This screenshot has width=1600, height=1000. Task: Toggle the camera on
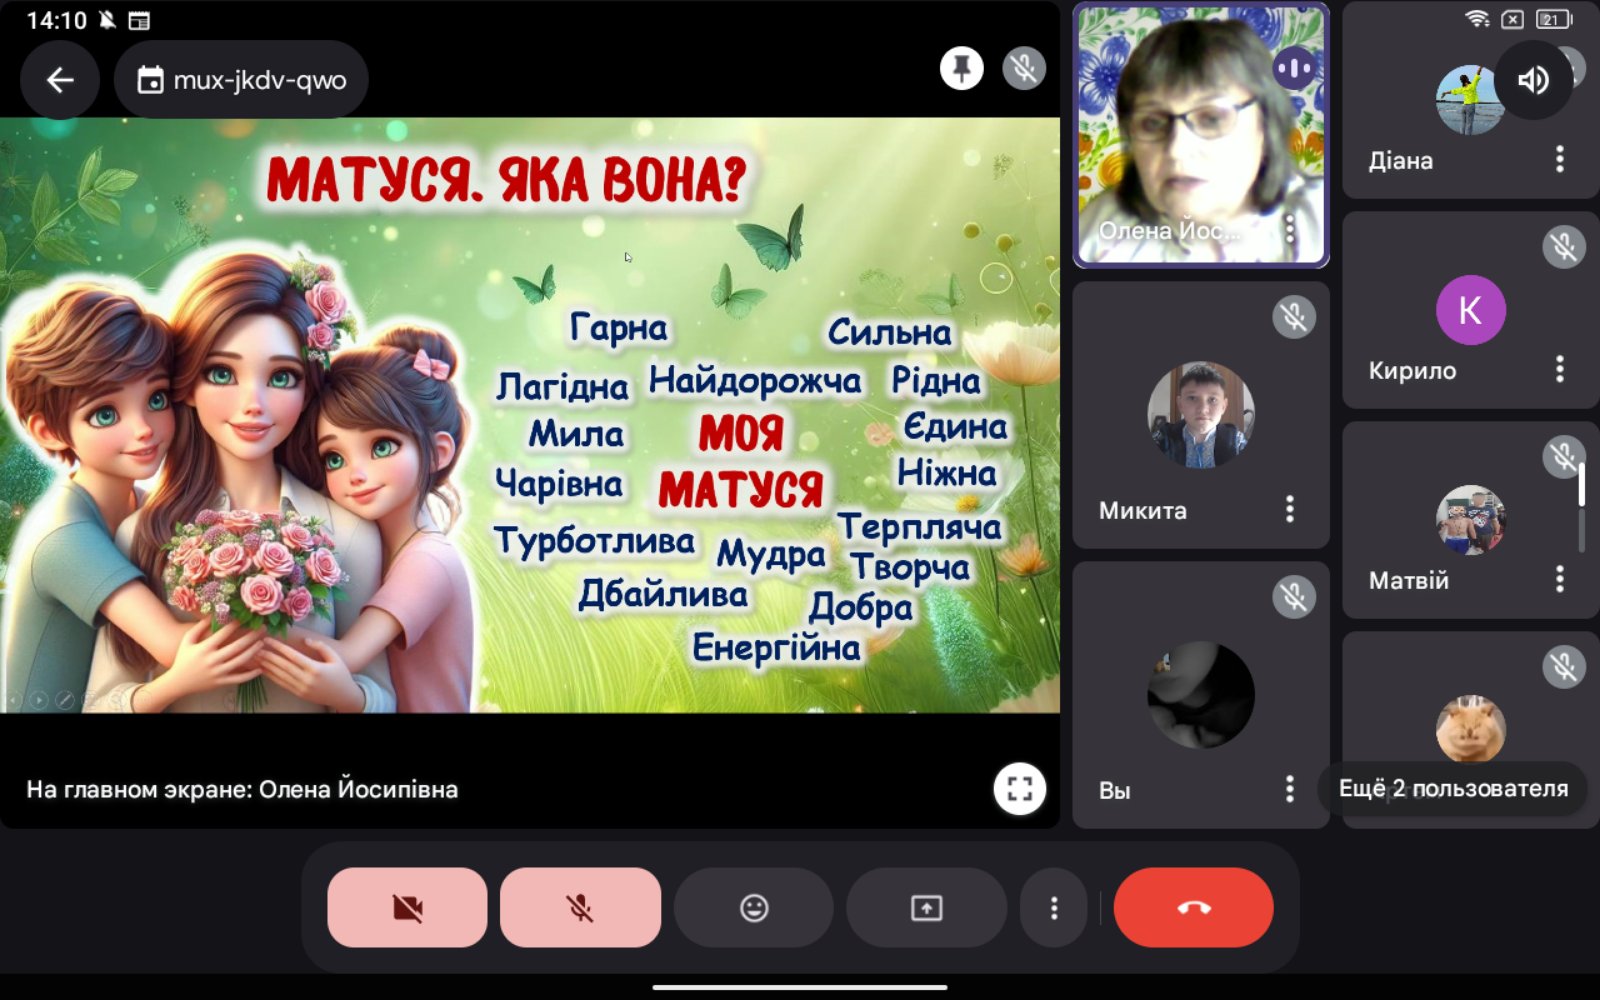point(407,908)
